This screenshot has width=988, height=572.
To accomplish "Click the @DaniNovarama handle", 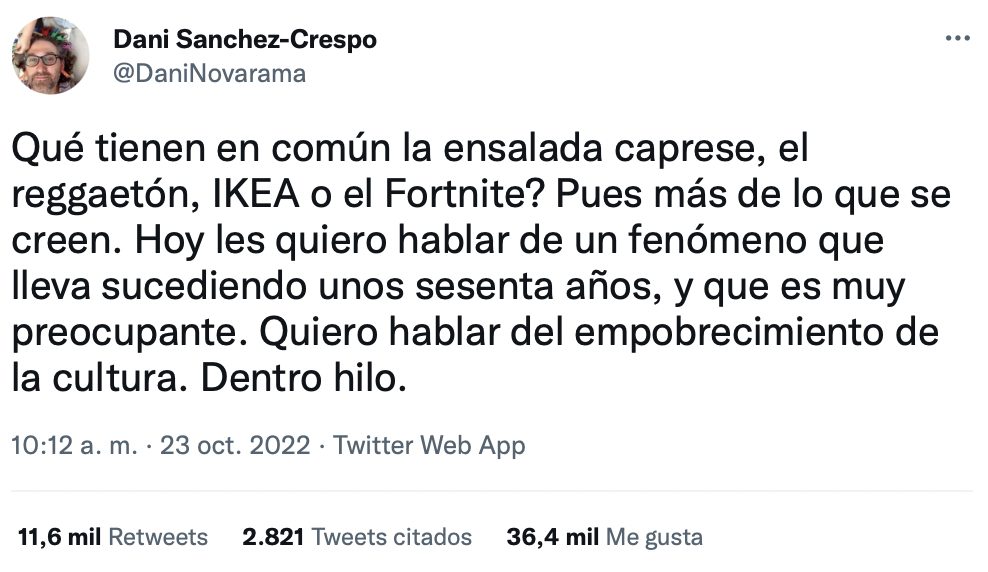I will click(x=208, y=73).
